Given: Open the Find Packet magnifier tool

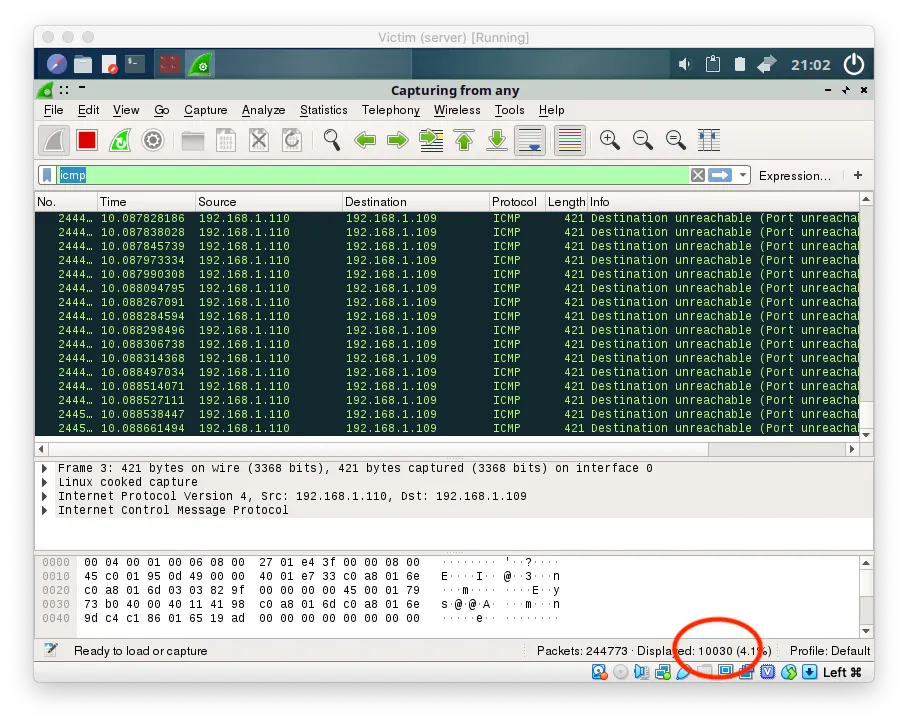Looking at the screenshot, I should pyautogui.click(x=330, y=140).
